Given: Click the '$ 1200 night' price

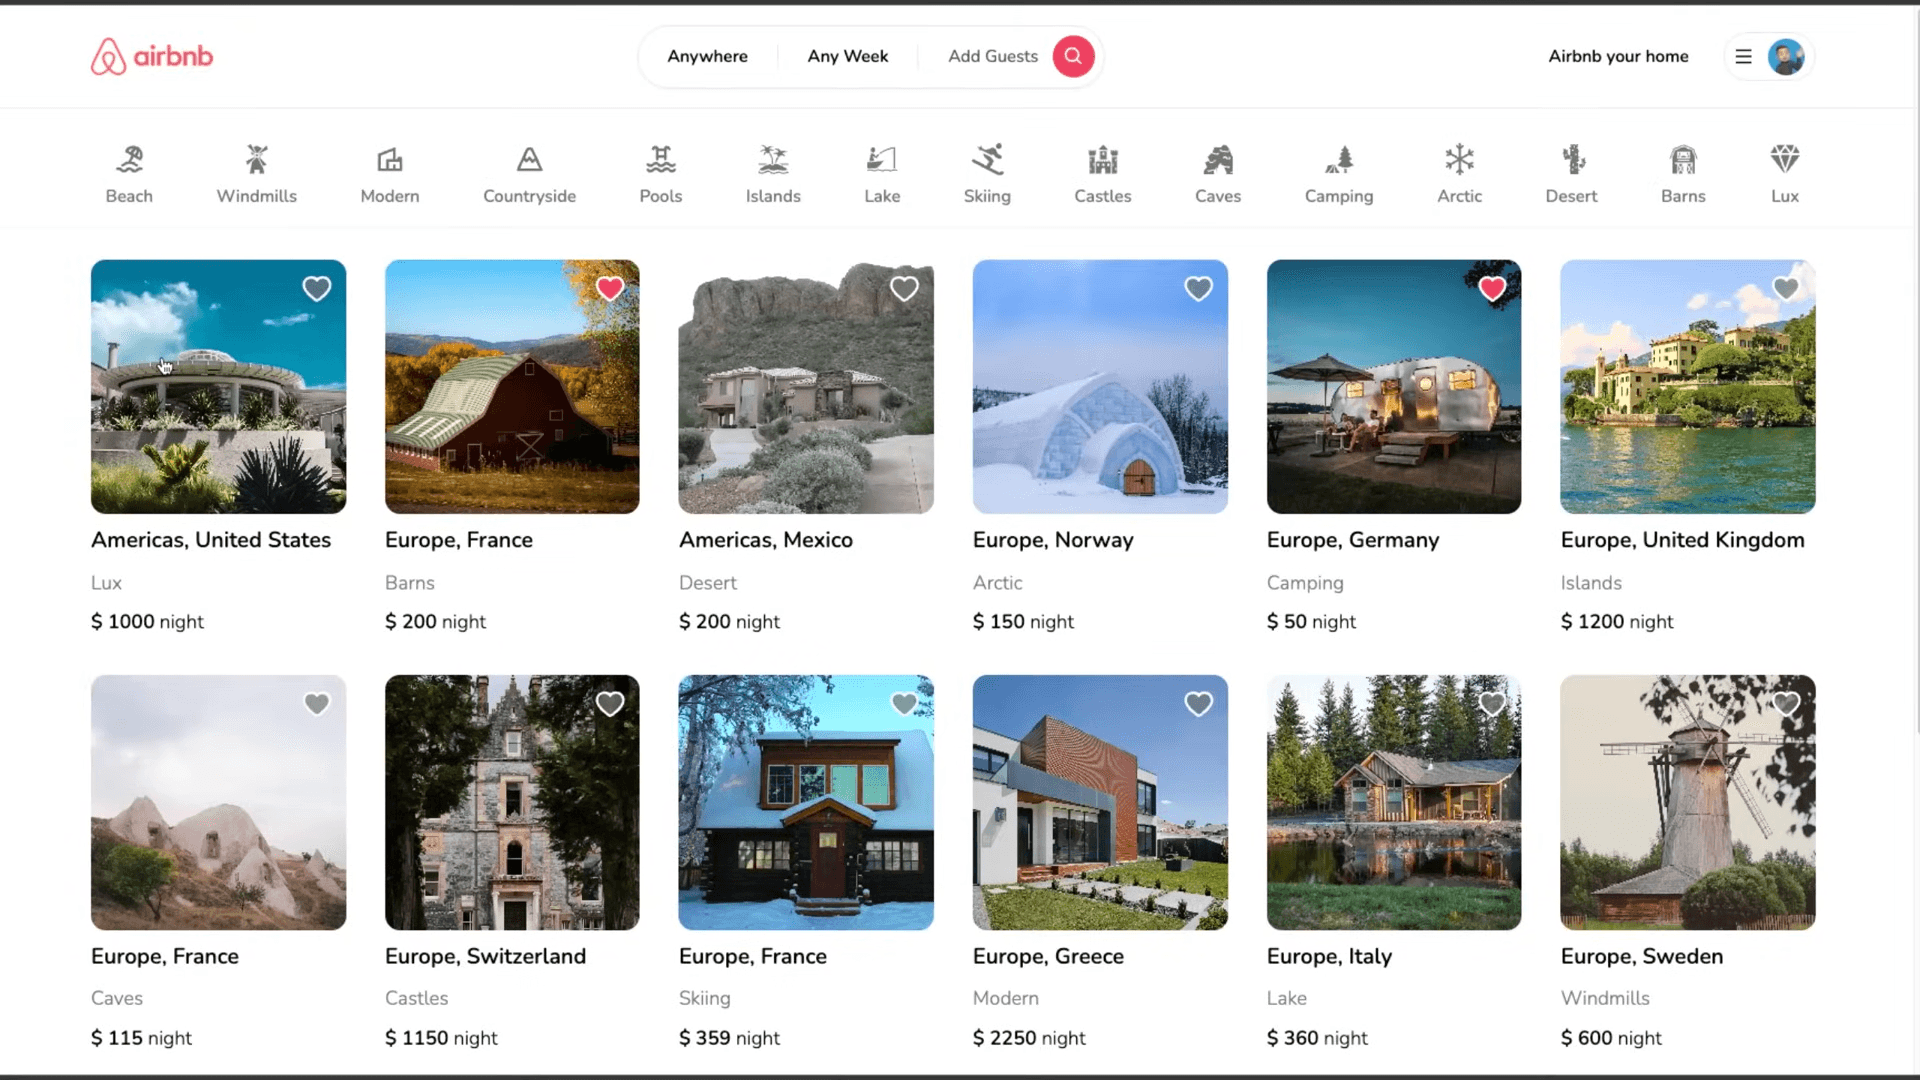Looking at the screenshot, I should tap(1617, 622).
